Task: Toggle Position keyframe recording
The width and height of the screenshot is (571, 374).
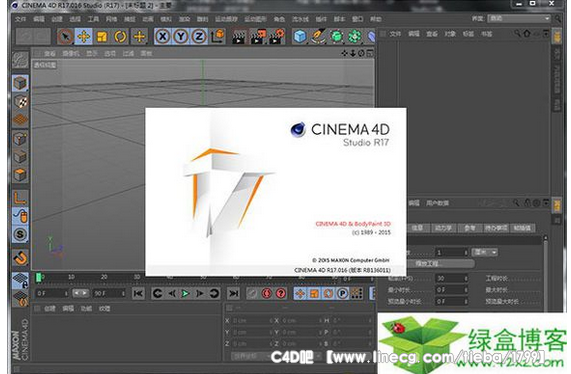Action: click(300, 294)
